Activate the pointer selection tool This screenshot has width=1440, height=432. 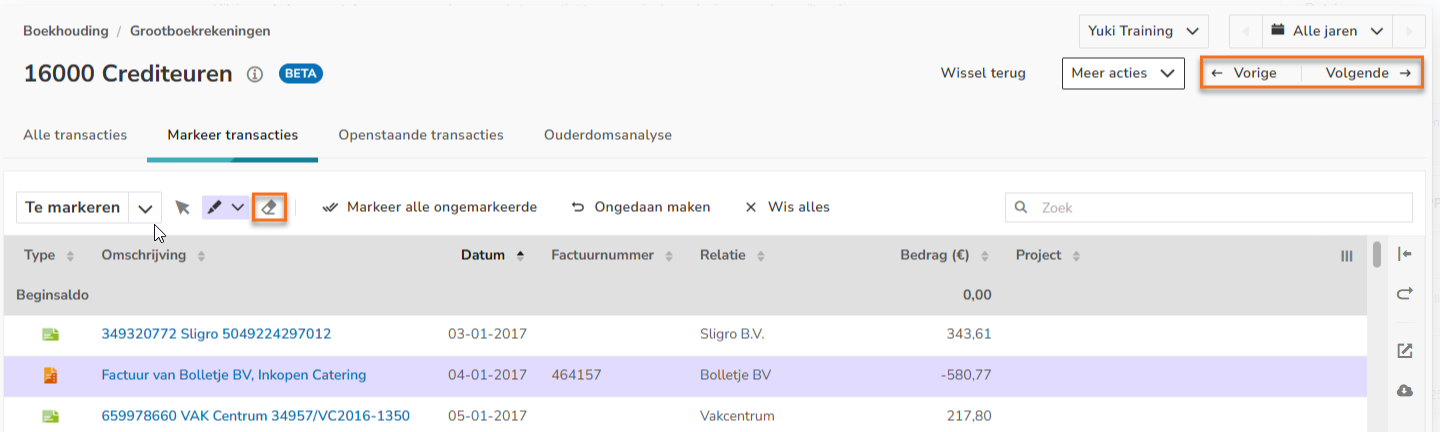pos(181,207)
